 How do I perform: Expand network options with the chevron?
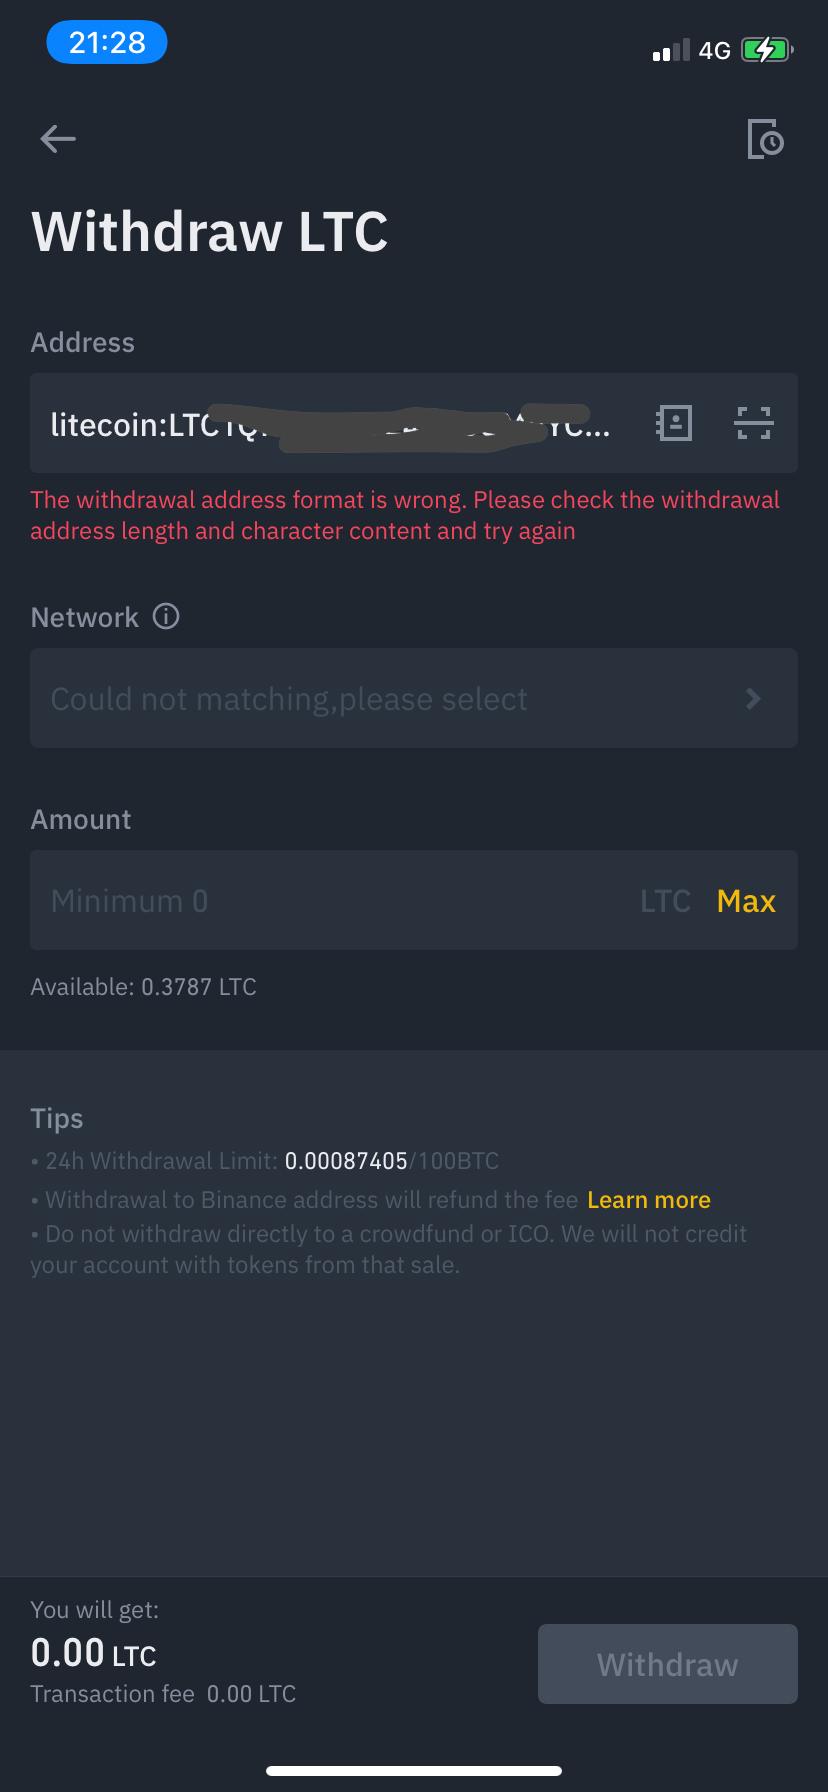pos(753,698)
